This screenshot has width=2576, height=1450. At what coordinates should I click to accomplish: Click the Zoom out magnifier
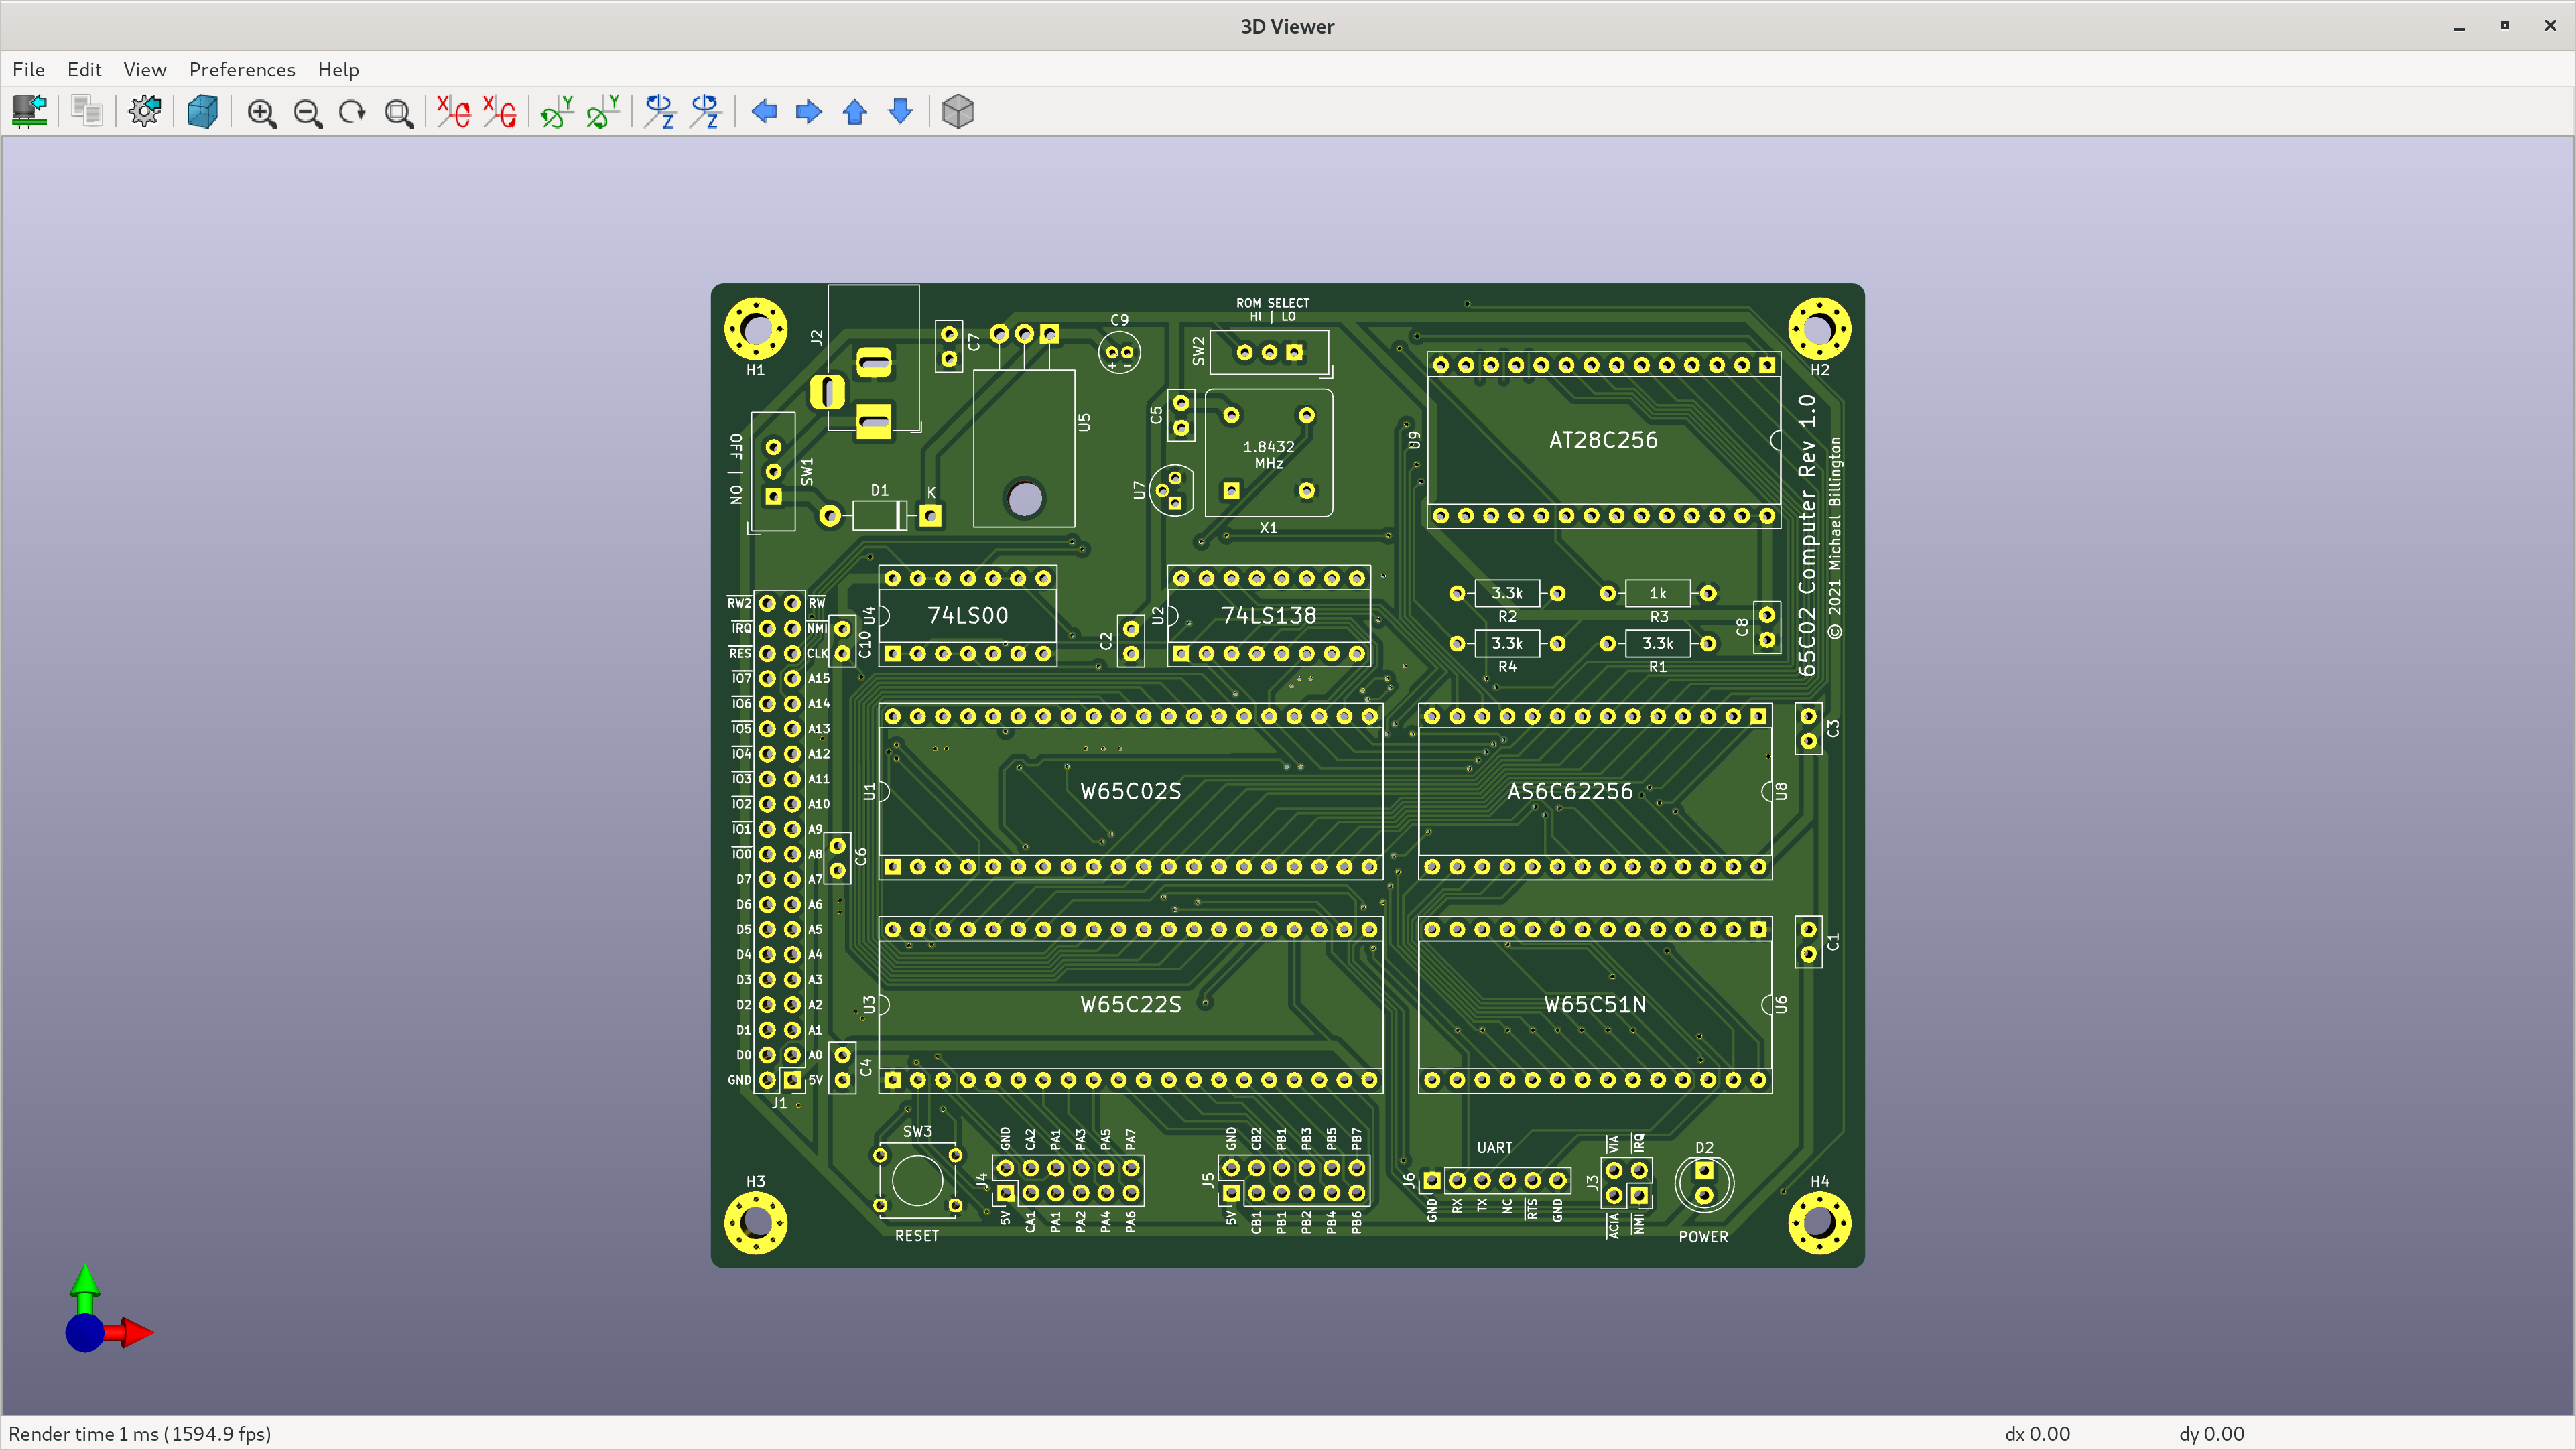pyautogui.click(x=308, y=112)
